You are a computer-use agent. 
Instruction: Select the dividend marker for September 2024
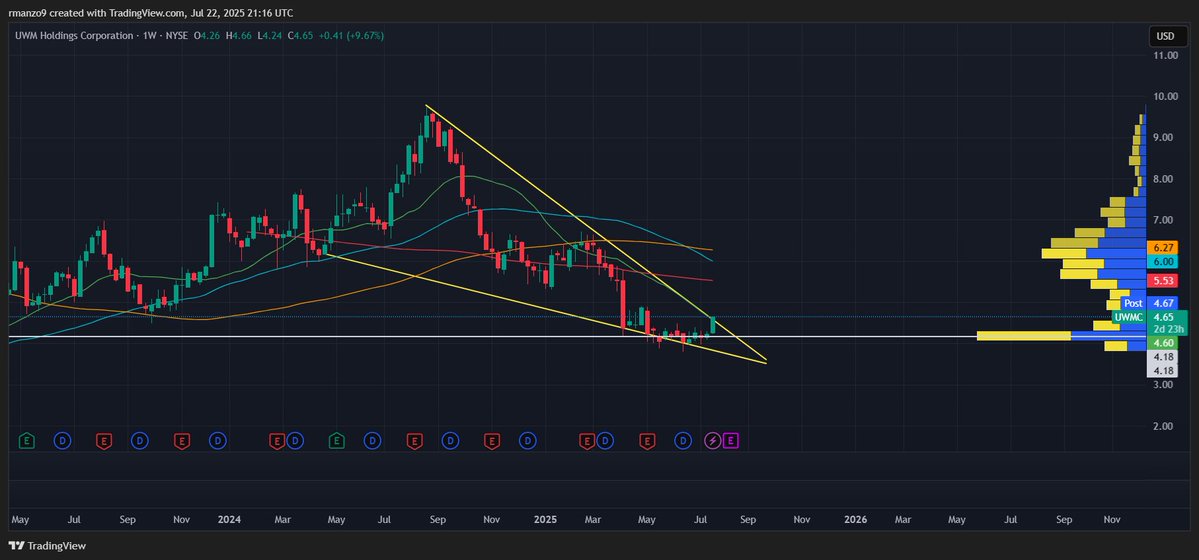click(x=451, y=441)
